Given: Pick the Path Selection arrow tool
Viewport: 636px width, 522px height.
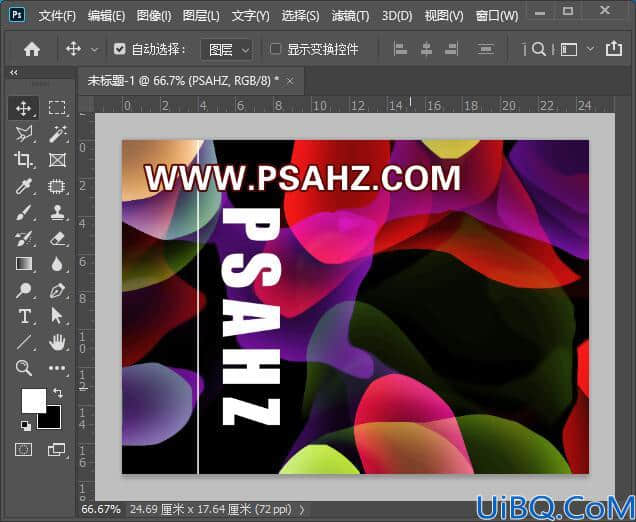Looking at the screenshot, I should (x=56, y=316).
